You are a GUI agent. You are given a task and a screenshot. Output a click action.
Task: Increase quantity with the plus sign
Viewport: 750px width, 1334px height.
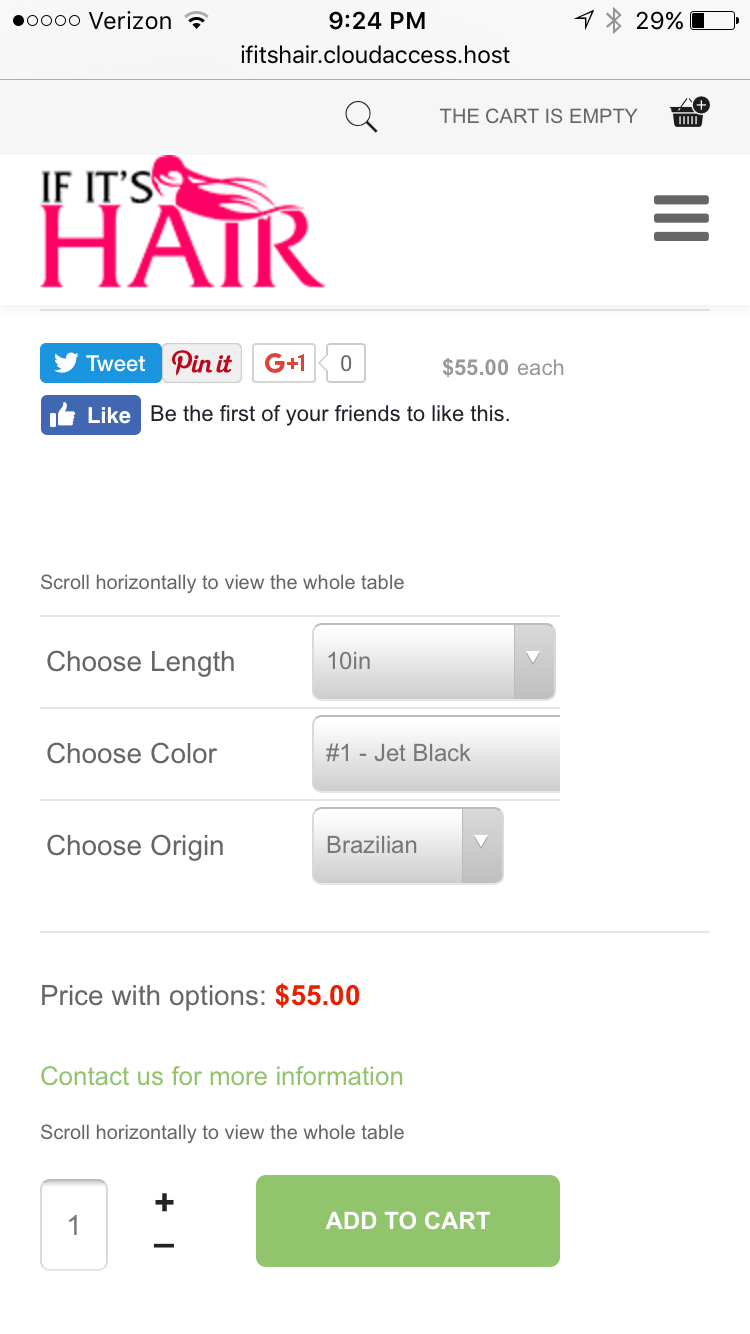[x=165, y=1202]
